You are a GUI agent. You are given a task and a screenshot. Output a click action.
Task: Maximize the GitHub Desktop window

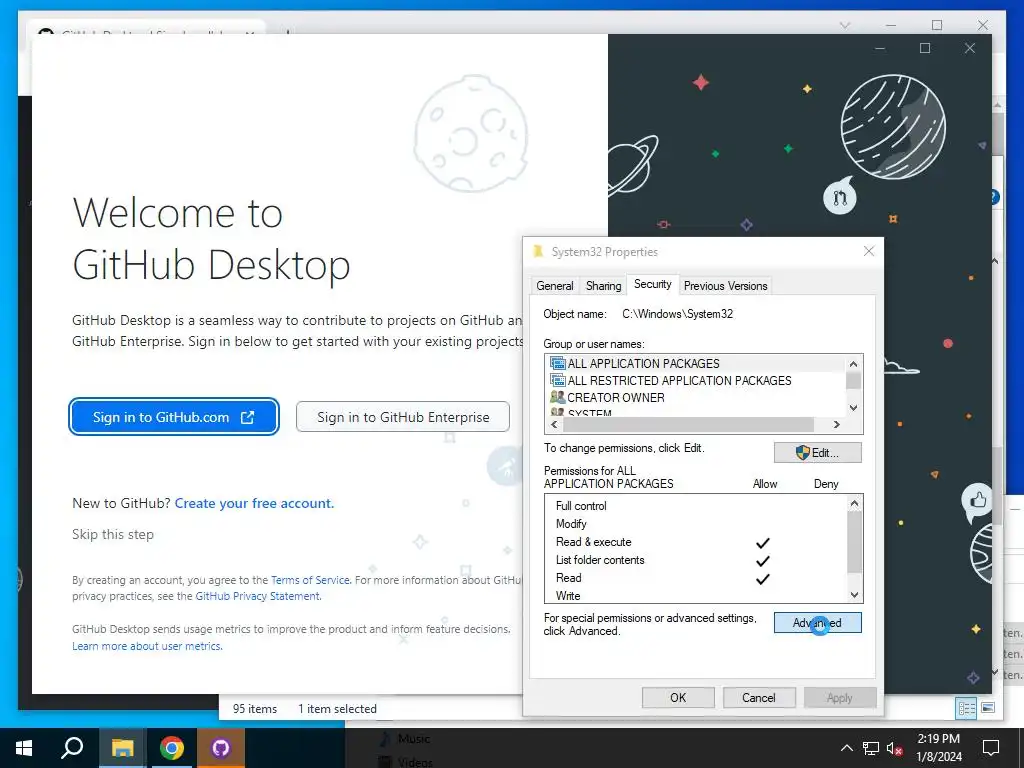coord(925,48)
